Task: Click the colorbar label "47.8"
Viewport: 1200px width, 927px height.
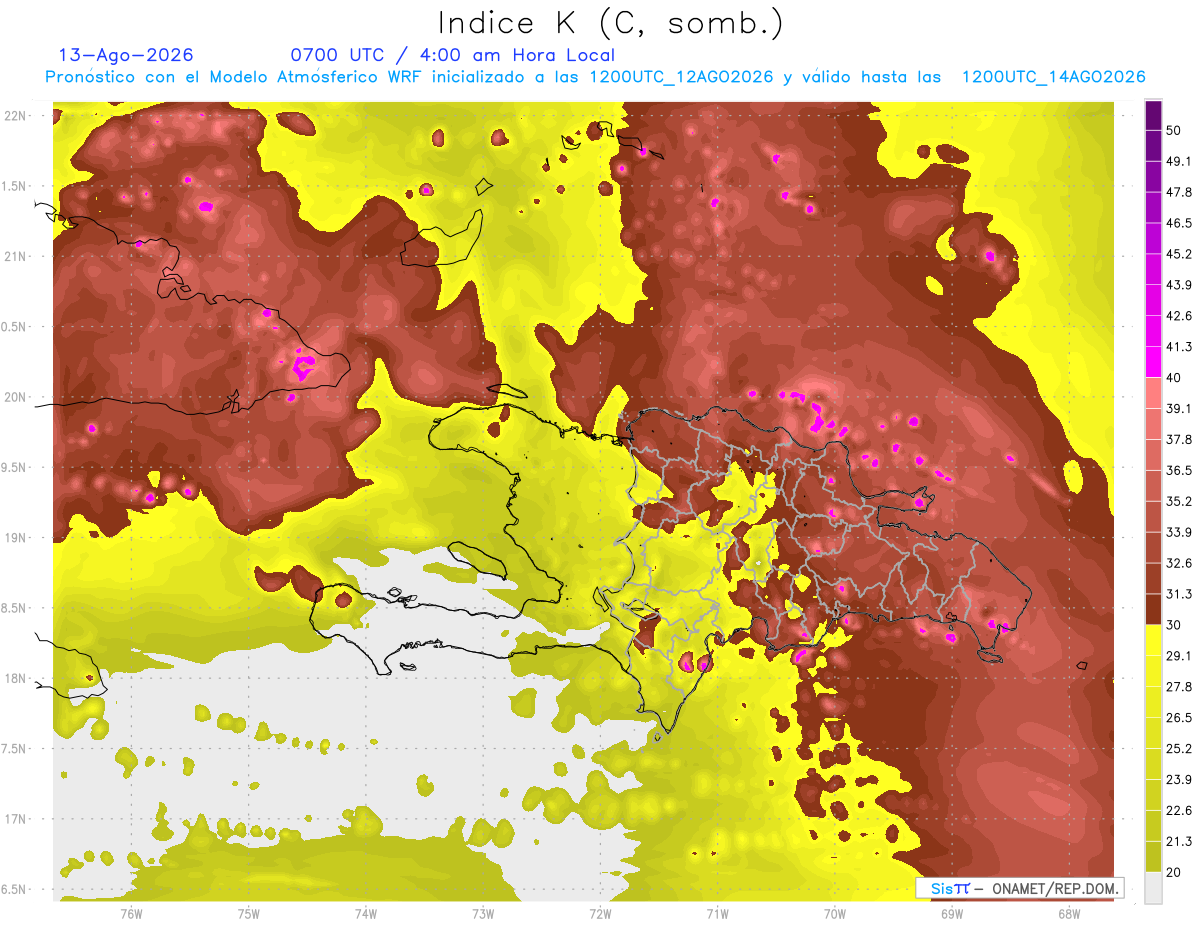Action: (1178, 192)
